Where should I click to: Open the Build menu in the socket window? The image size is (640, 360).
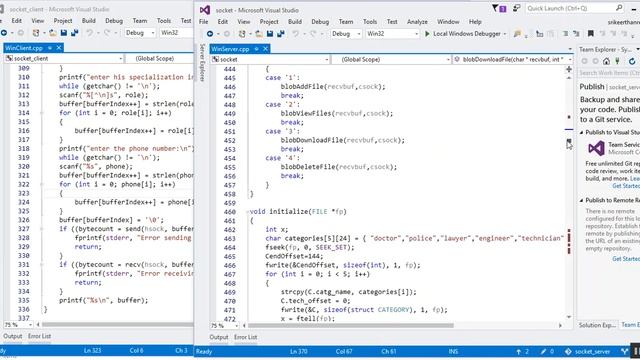[x=295, y=22]
